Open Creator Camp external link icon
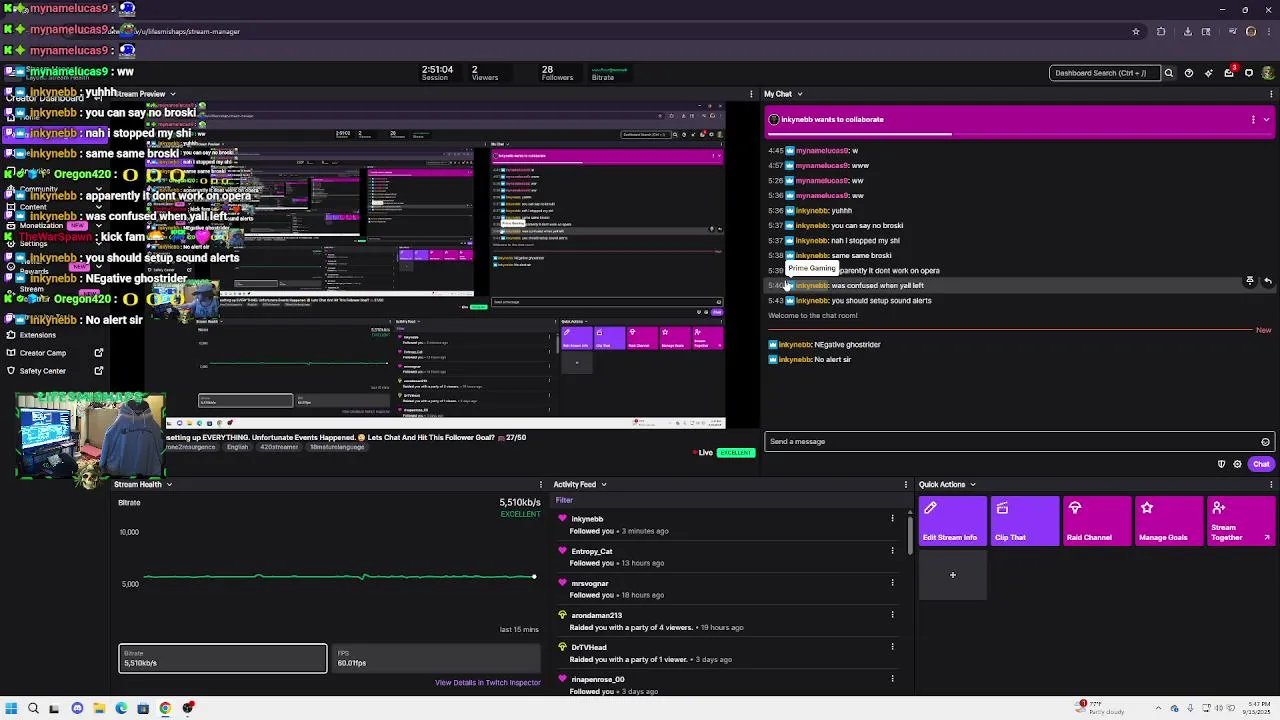The image size is (1280, 720). pos(98,353)
